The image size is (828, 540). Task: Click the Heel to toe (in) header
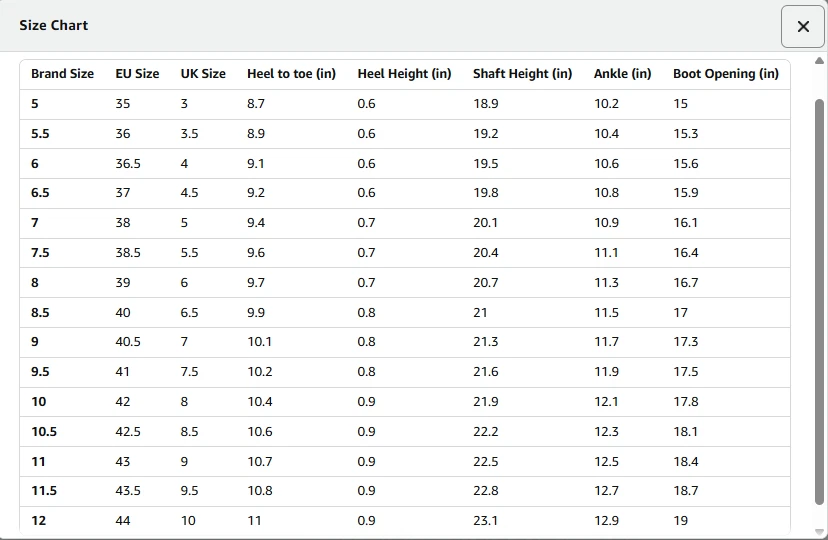(291, 74)
